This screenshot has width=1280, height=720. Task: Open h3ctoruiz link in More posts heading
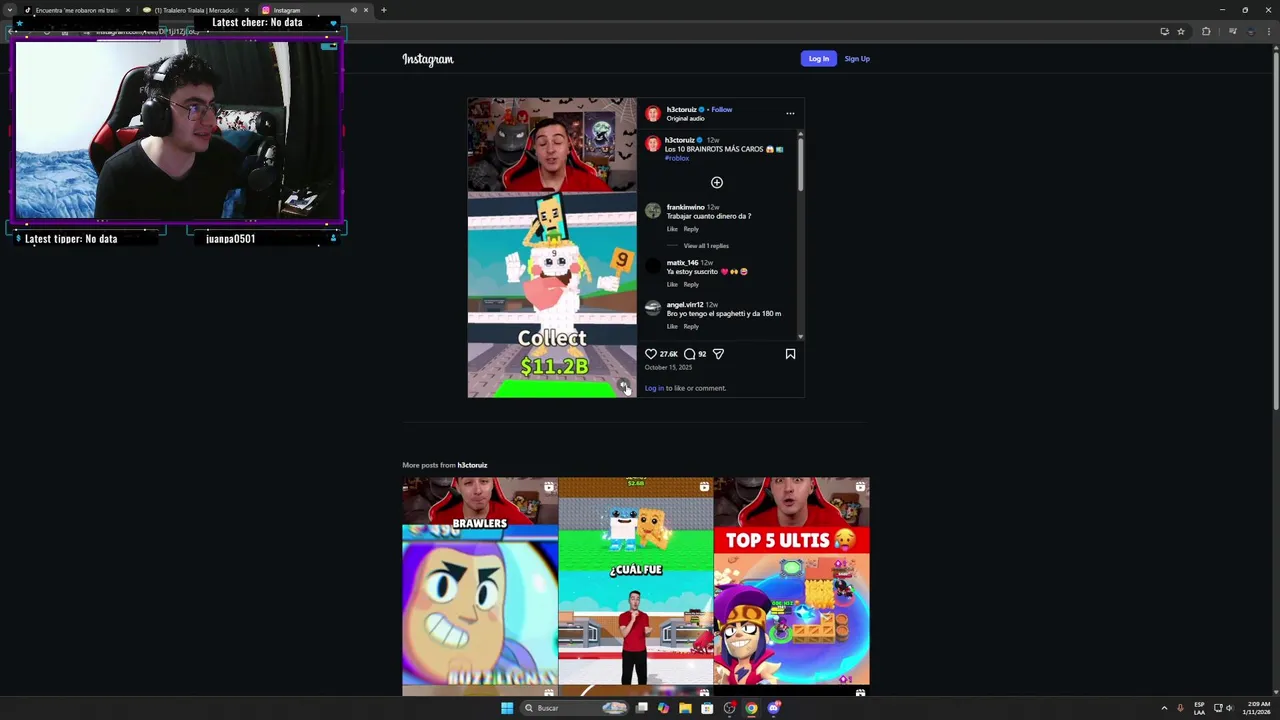[472, 465]
